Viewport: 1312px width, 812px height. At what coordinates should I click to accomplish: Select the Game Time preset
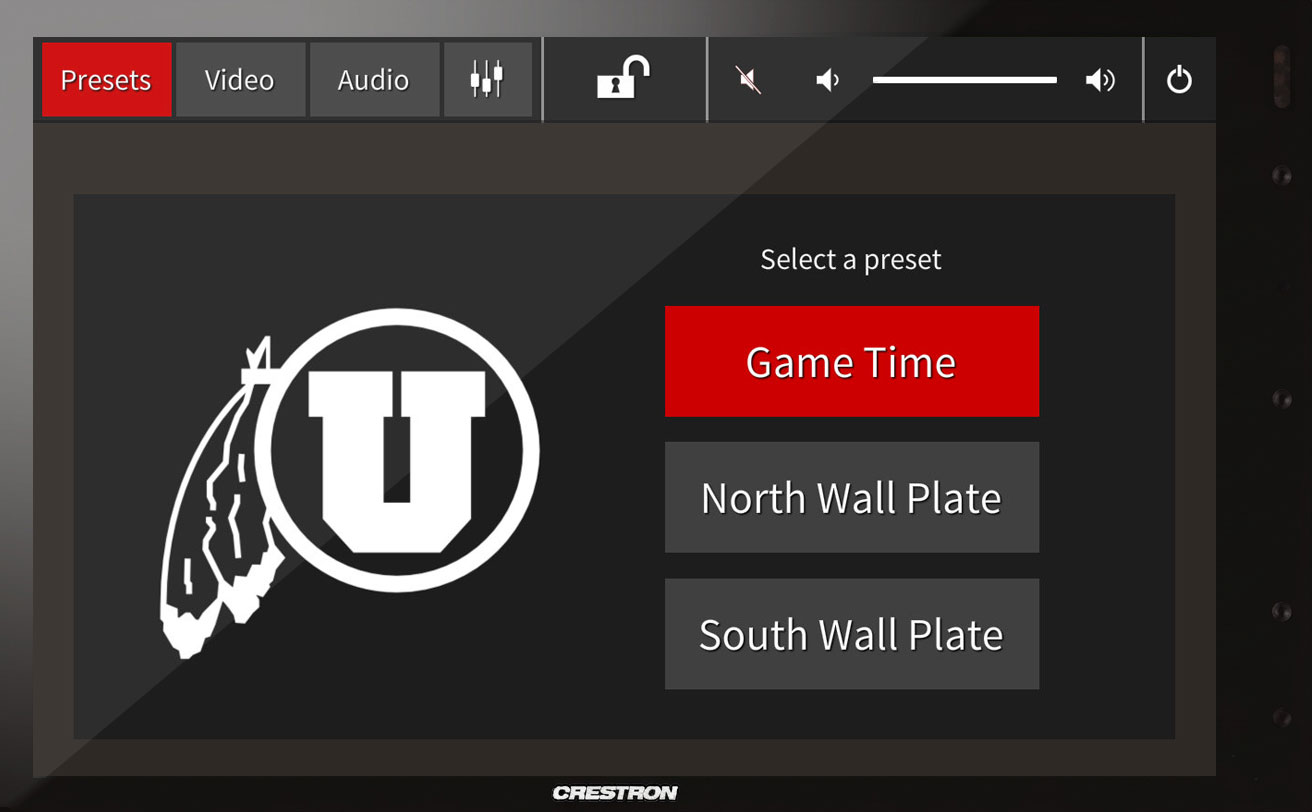851,361
